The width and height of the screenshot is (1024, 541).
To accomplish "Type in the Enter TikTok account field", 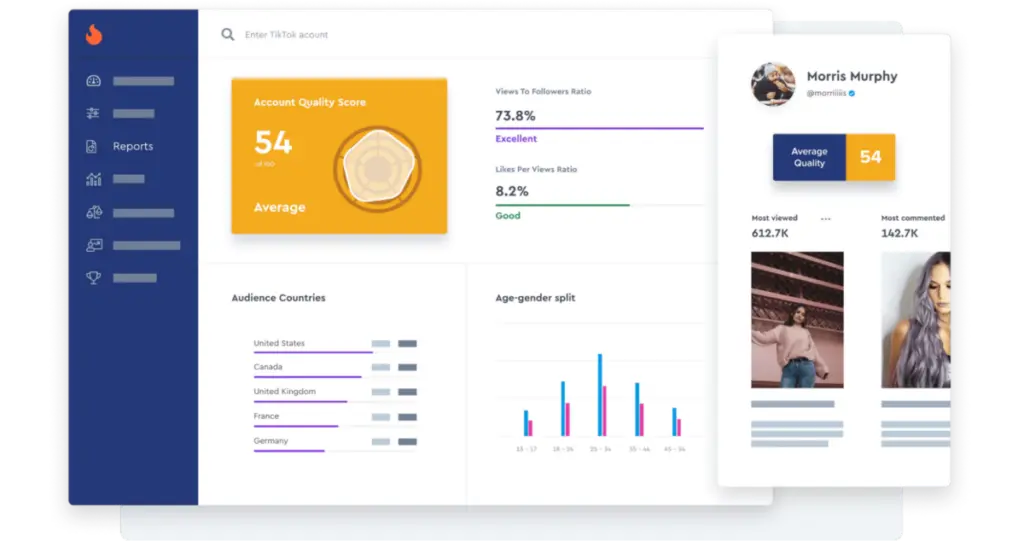I will [x=400, y=35].
